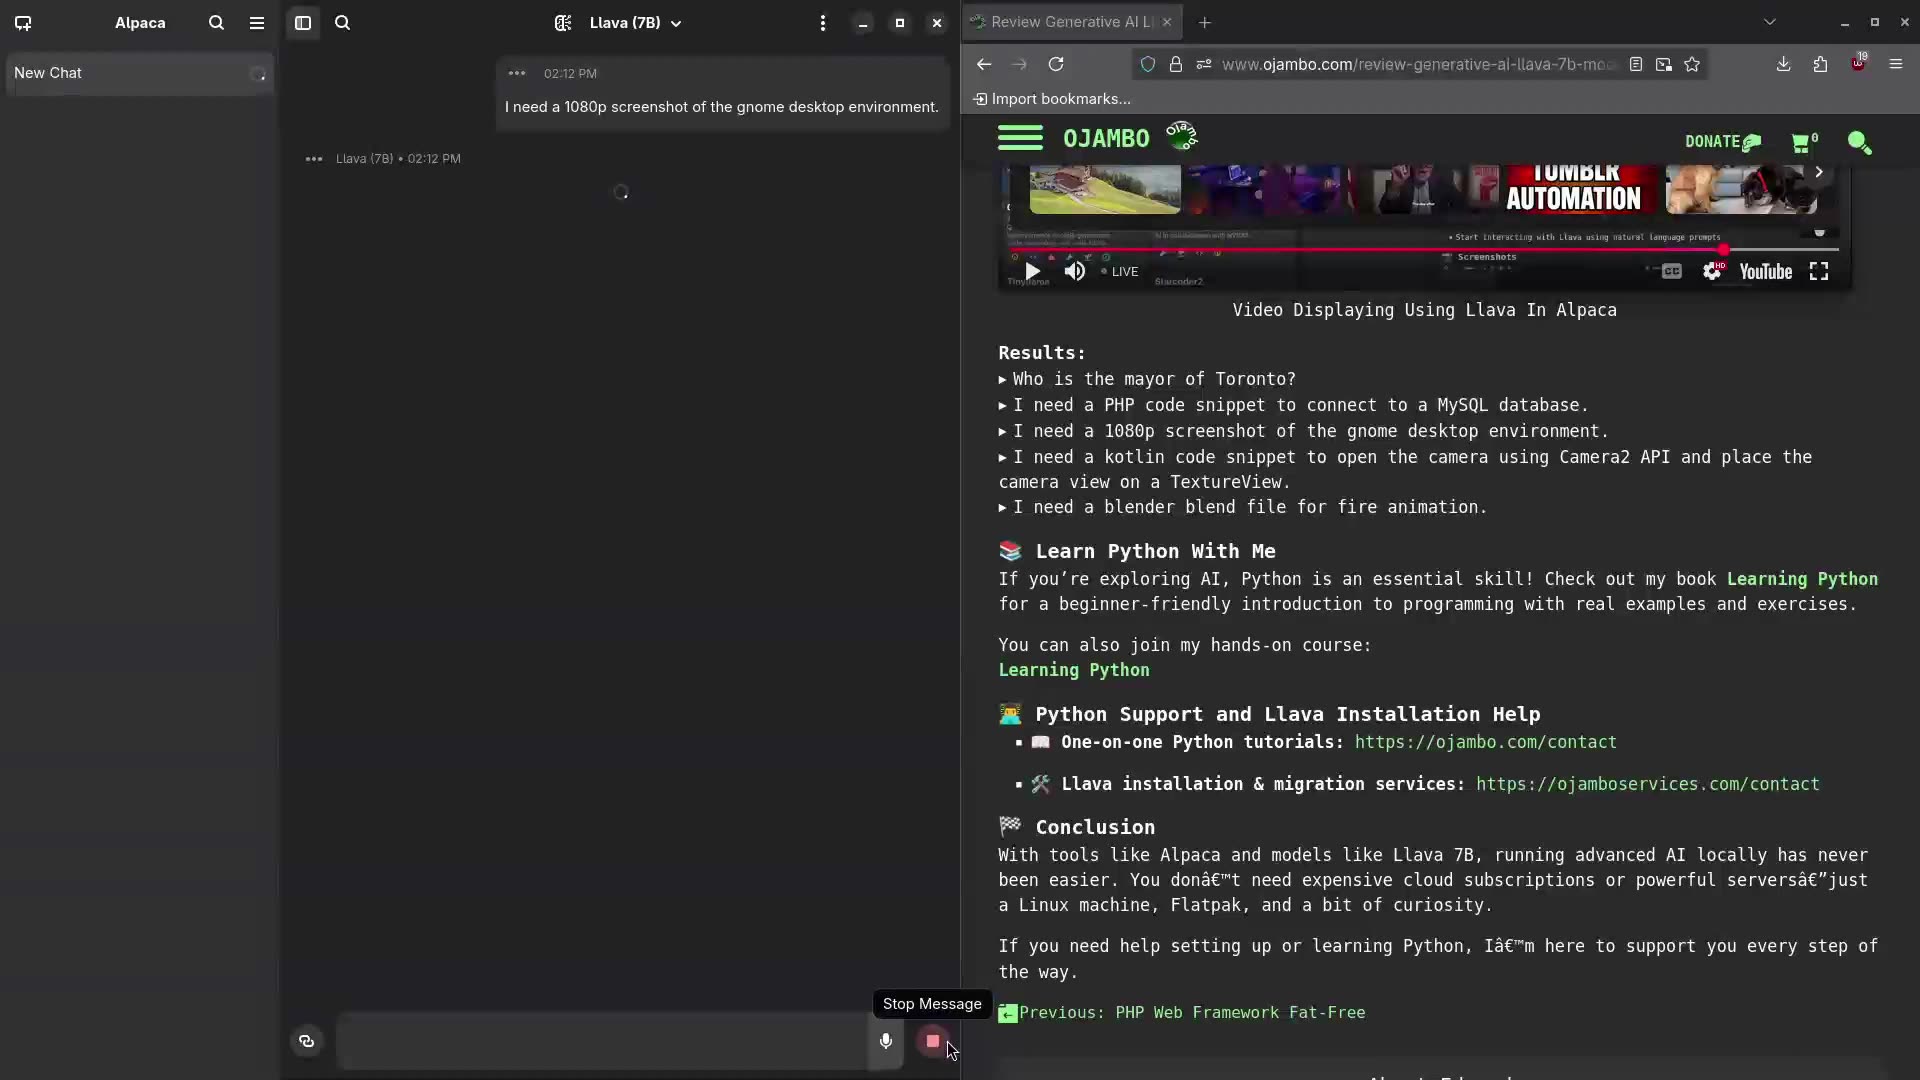List all tabs dropdown in browser
This screenshot has height=1080, width=1920.
click(1770, 22)
